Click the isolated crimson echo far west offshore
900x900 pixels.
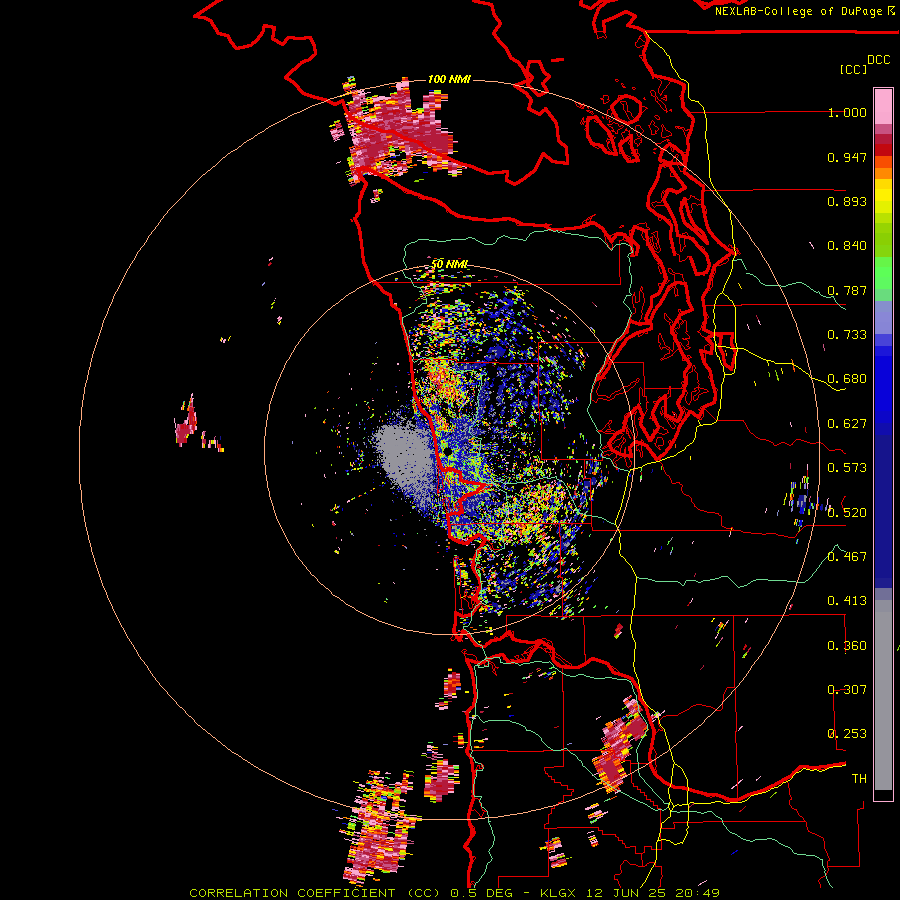186,421
